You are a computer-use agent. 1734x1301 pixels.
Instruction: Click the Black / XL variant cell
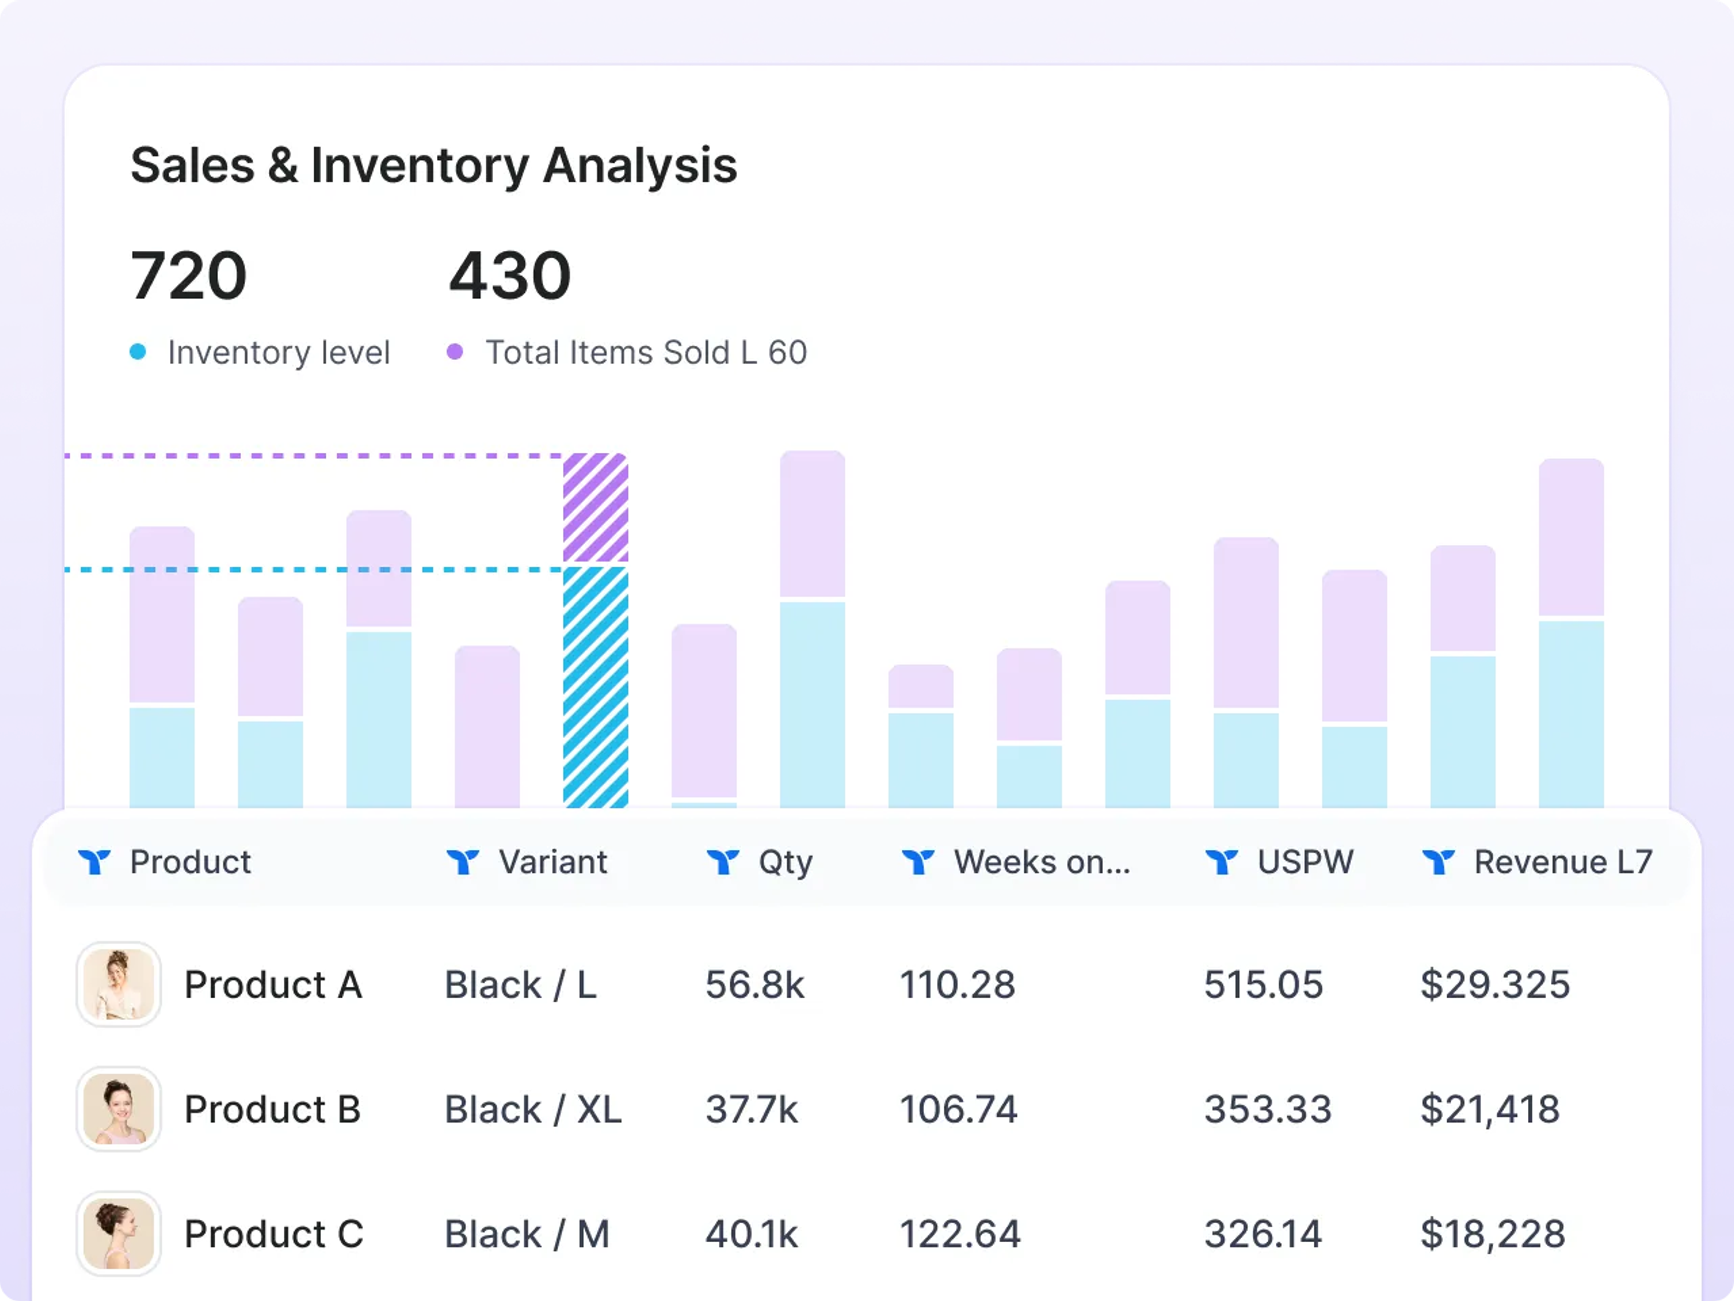pos(533,1109)
